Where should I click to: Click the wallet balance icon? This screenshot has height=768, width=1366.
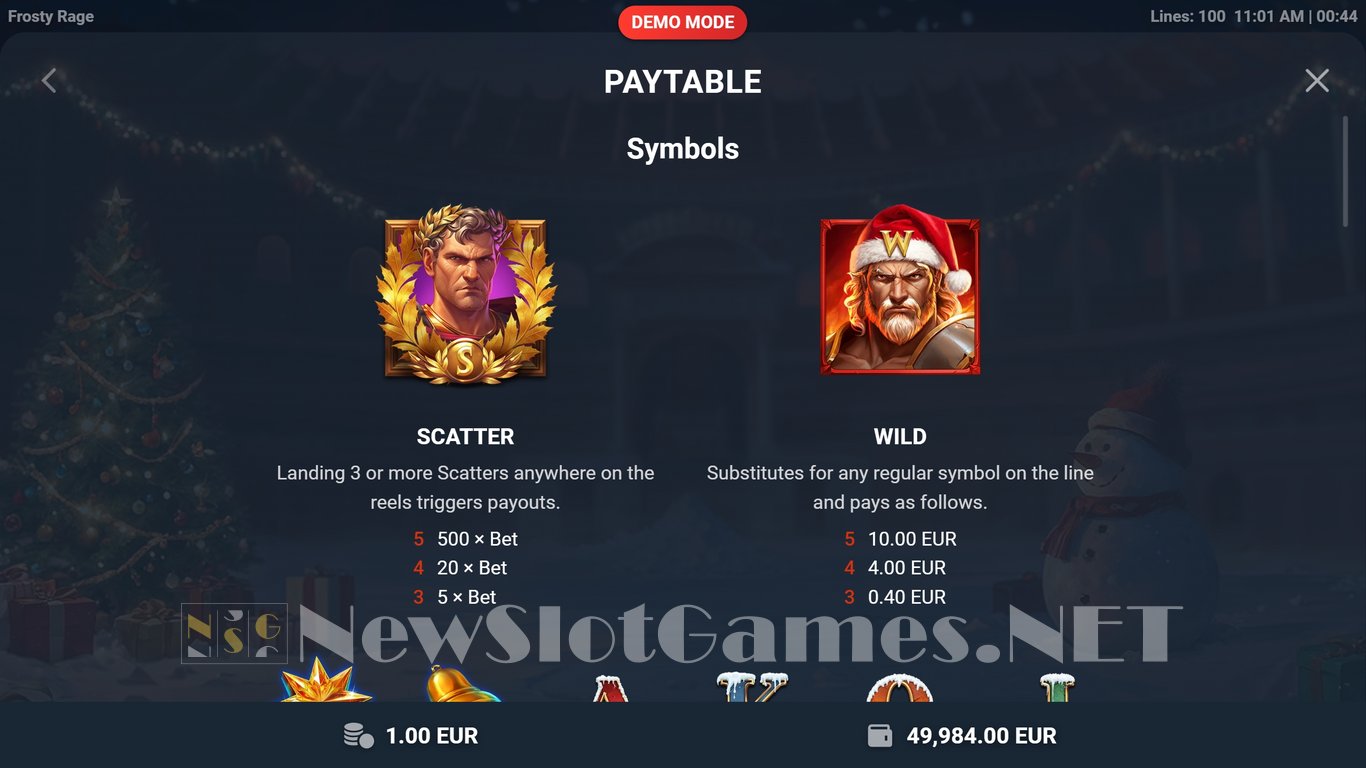[x=880, y=736]
